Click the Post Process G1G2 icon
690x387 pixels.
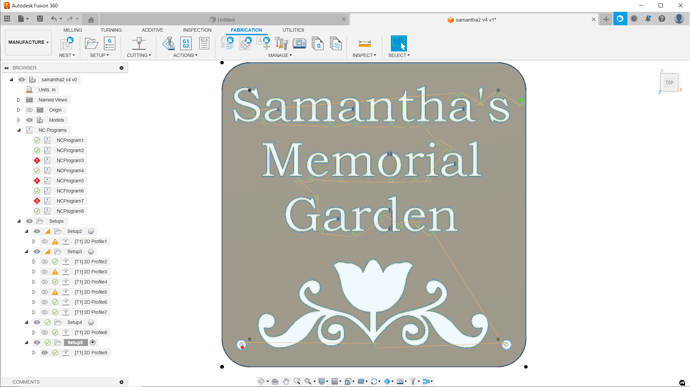(186, 43)
